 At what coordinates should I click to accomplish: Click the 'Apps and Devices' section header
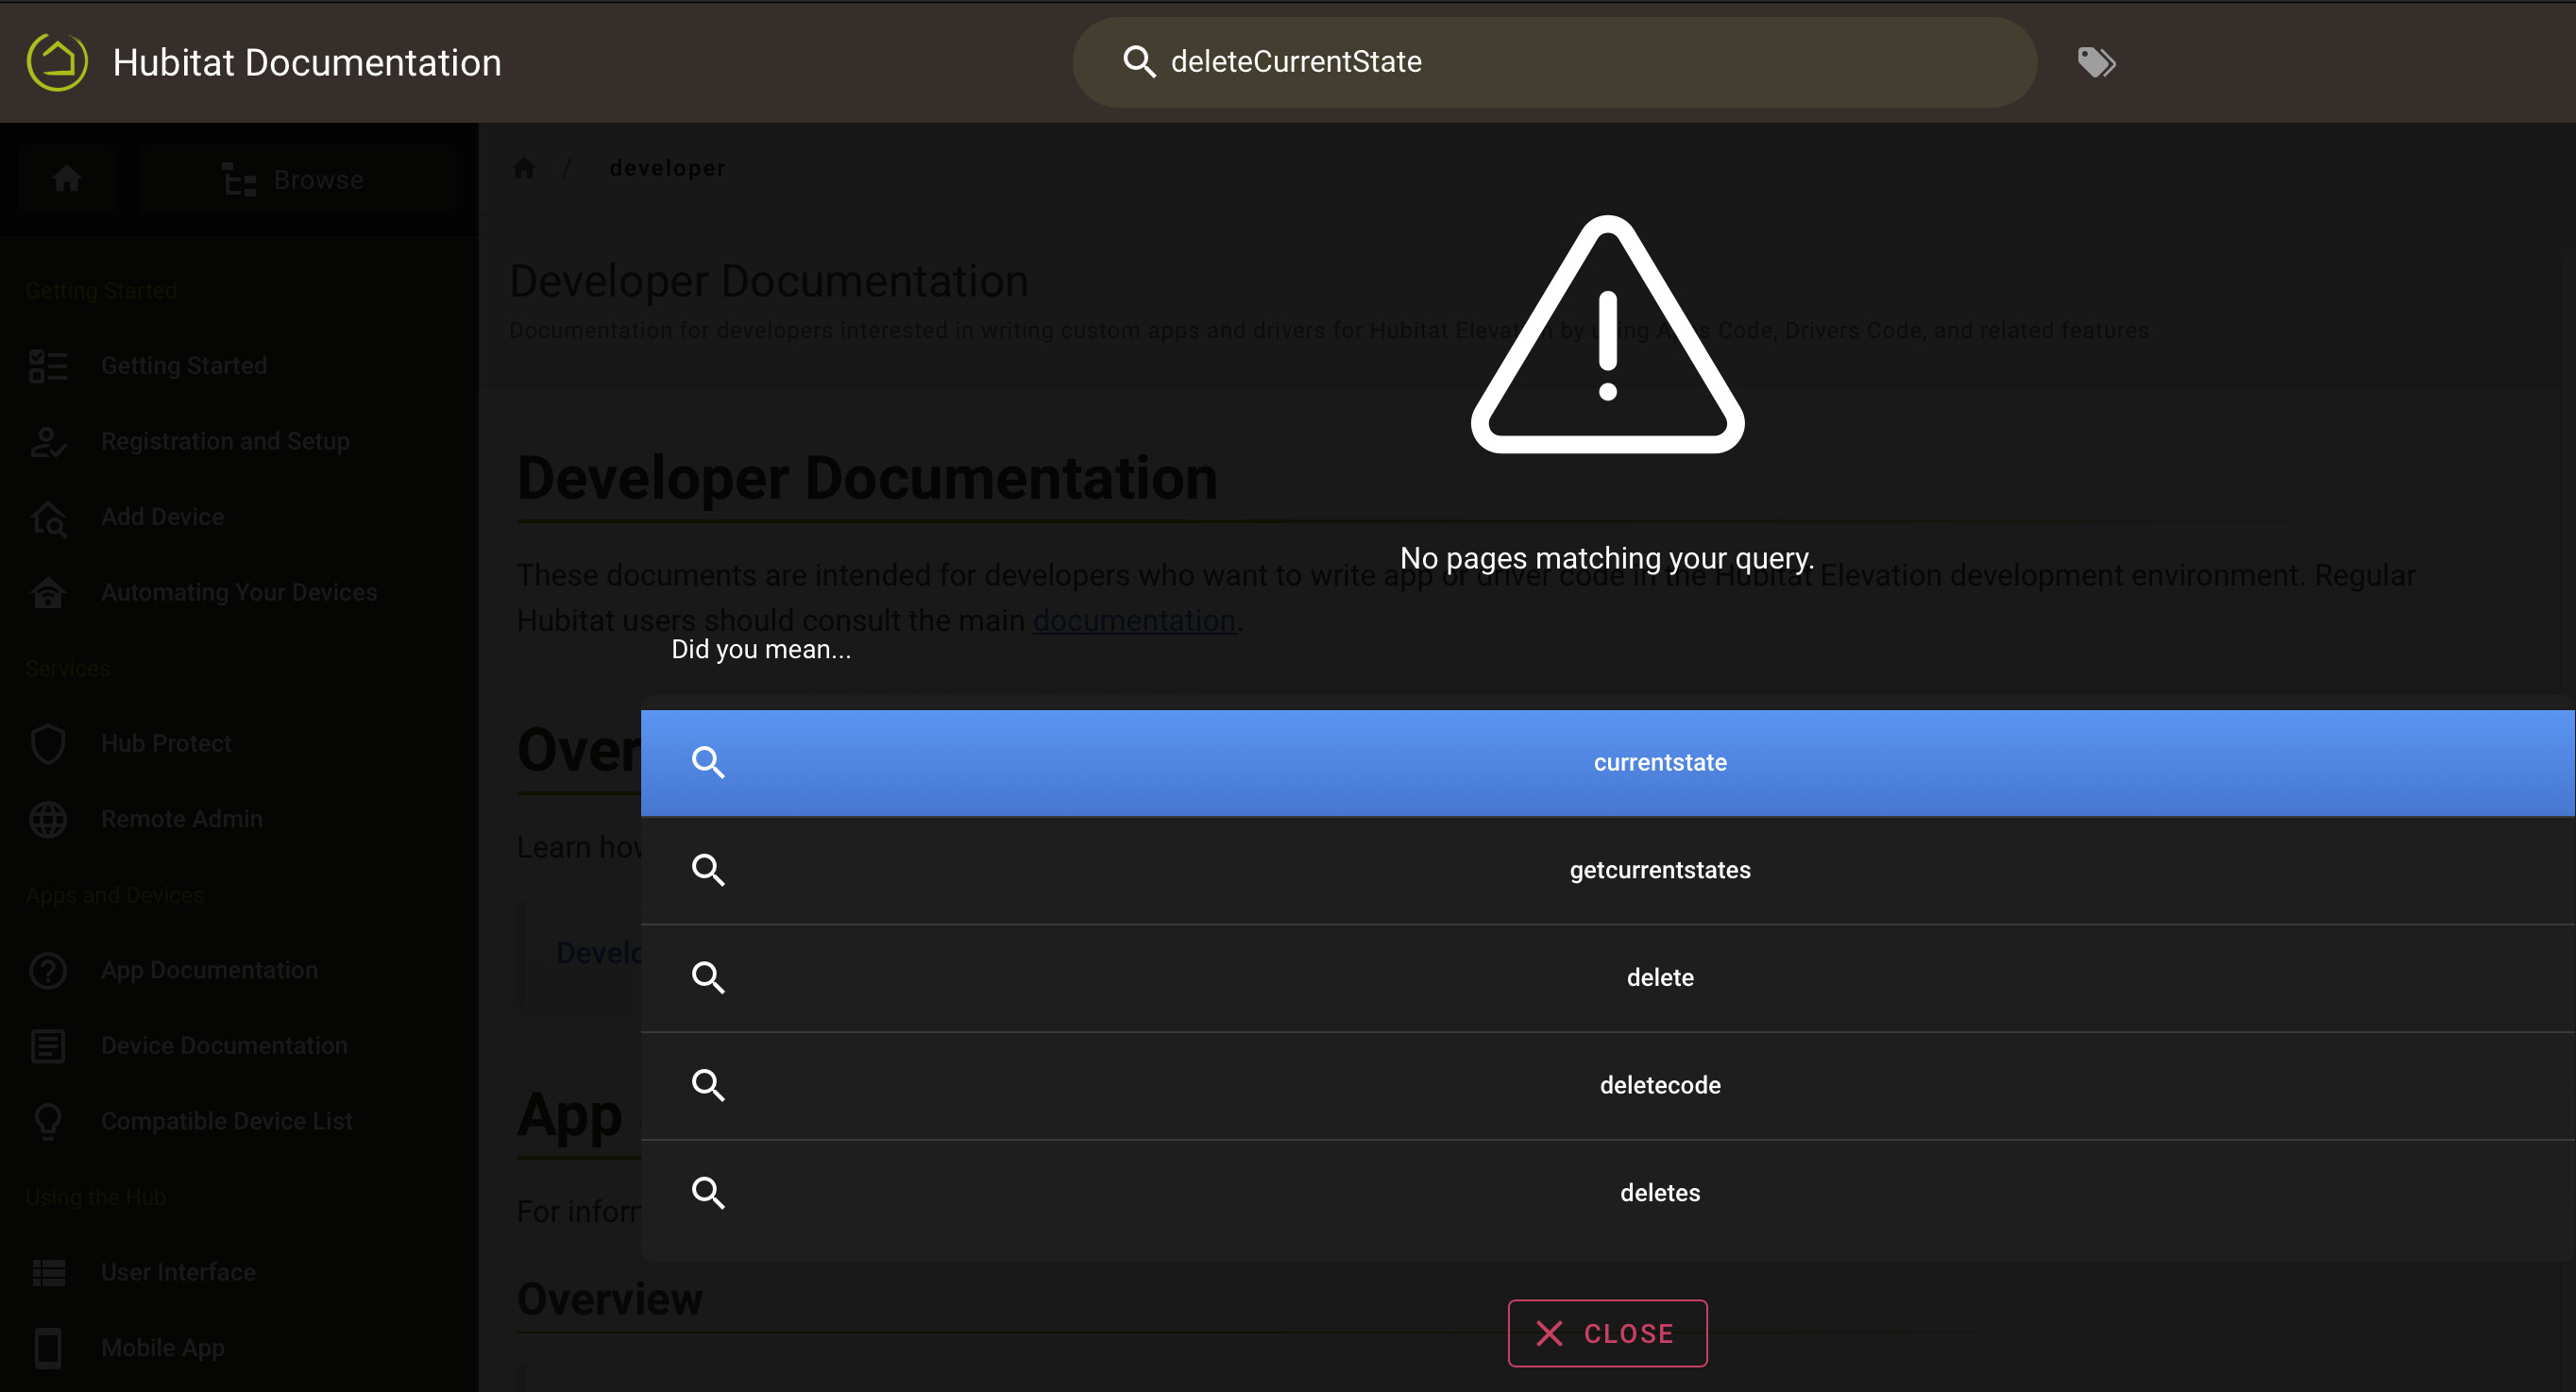[x=114, y=895]
